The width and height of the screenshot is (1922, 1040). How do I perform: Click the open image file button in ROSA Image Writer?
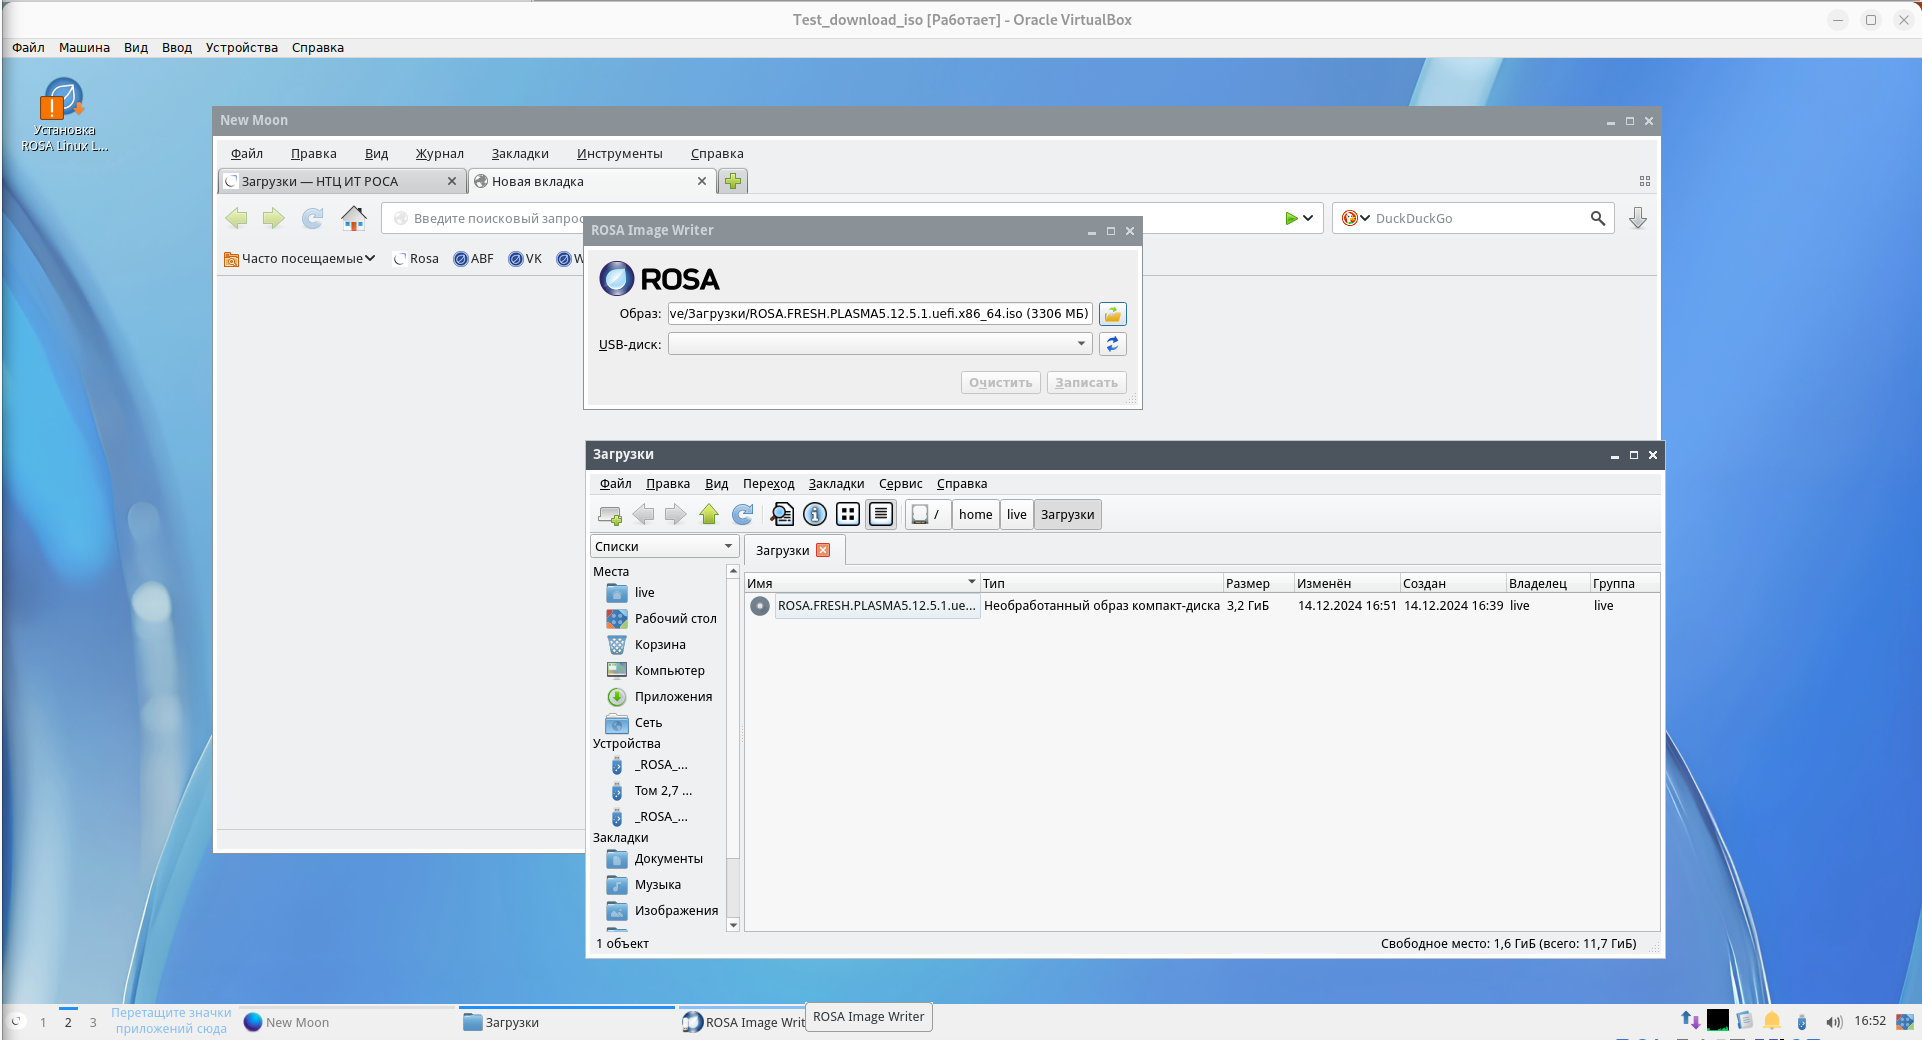pos(1112,314)
